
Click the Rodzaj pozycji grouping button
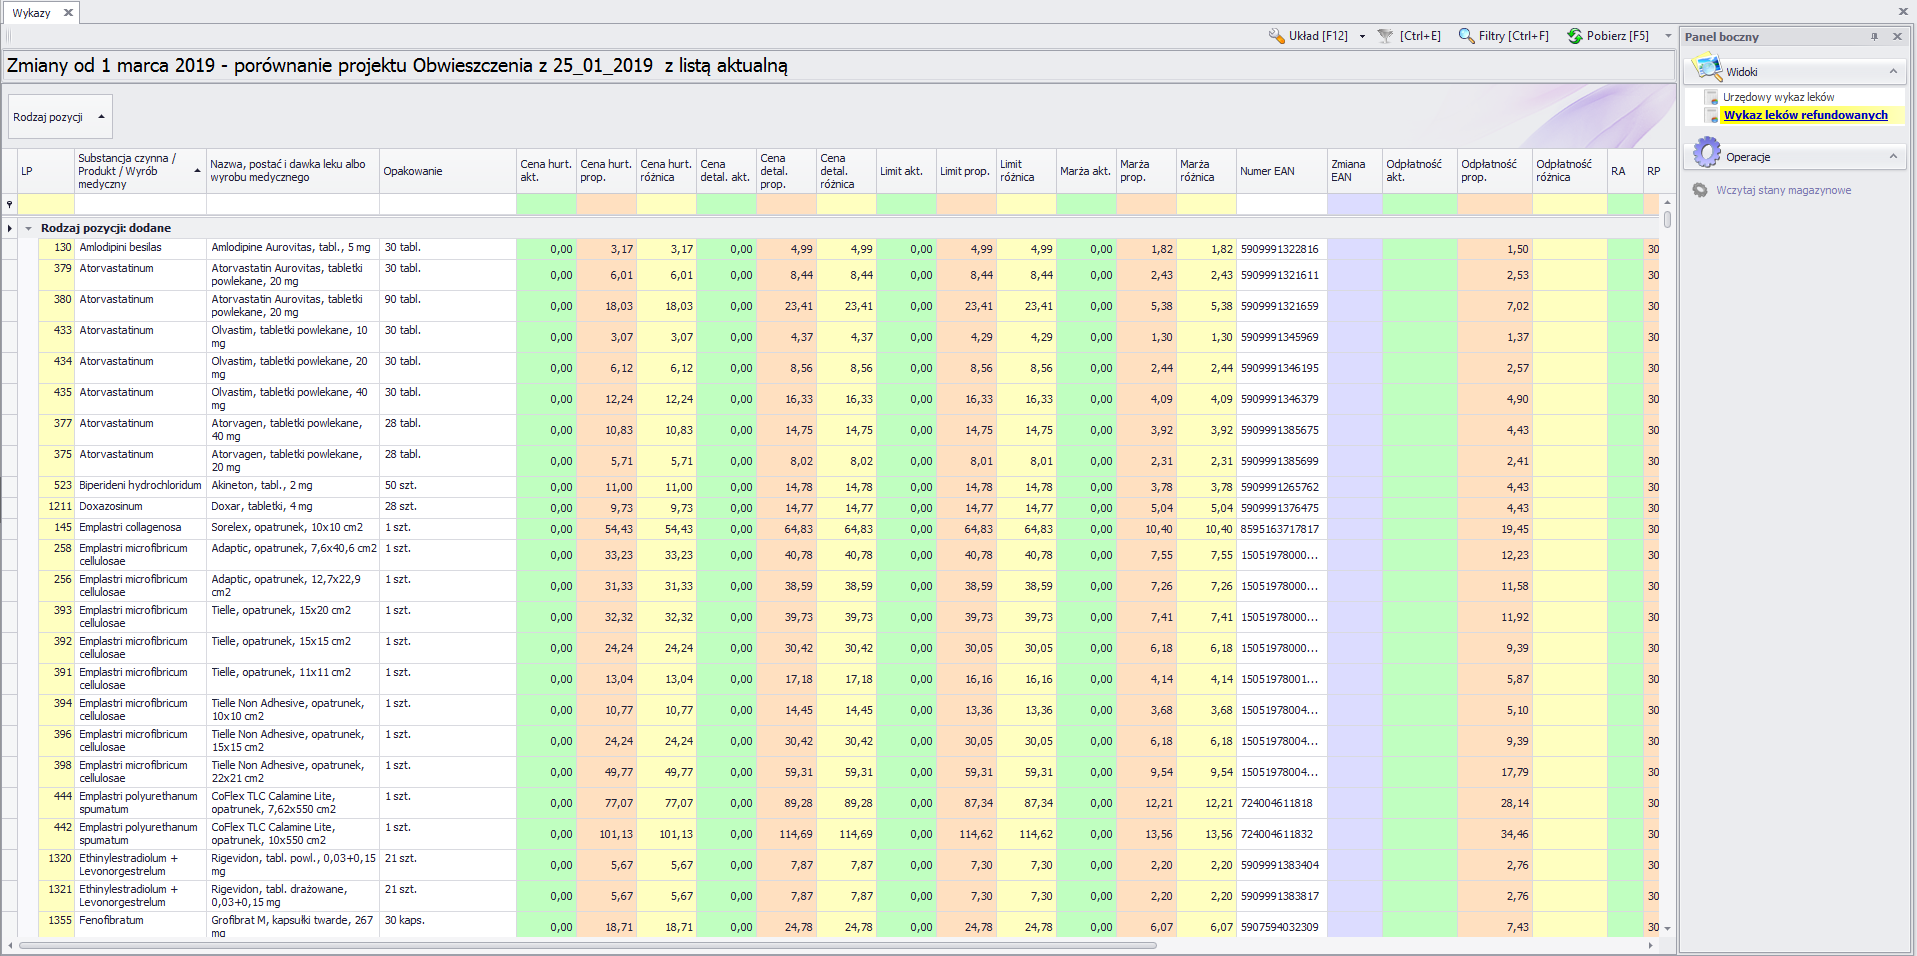coord(59,117)
